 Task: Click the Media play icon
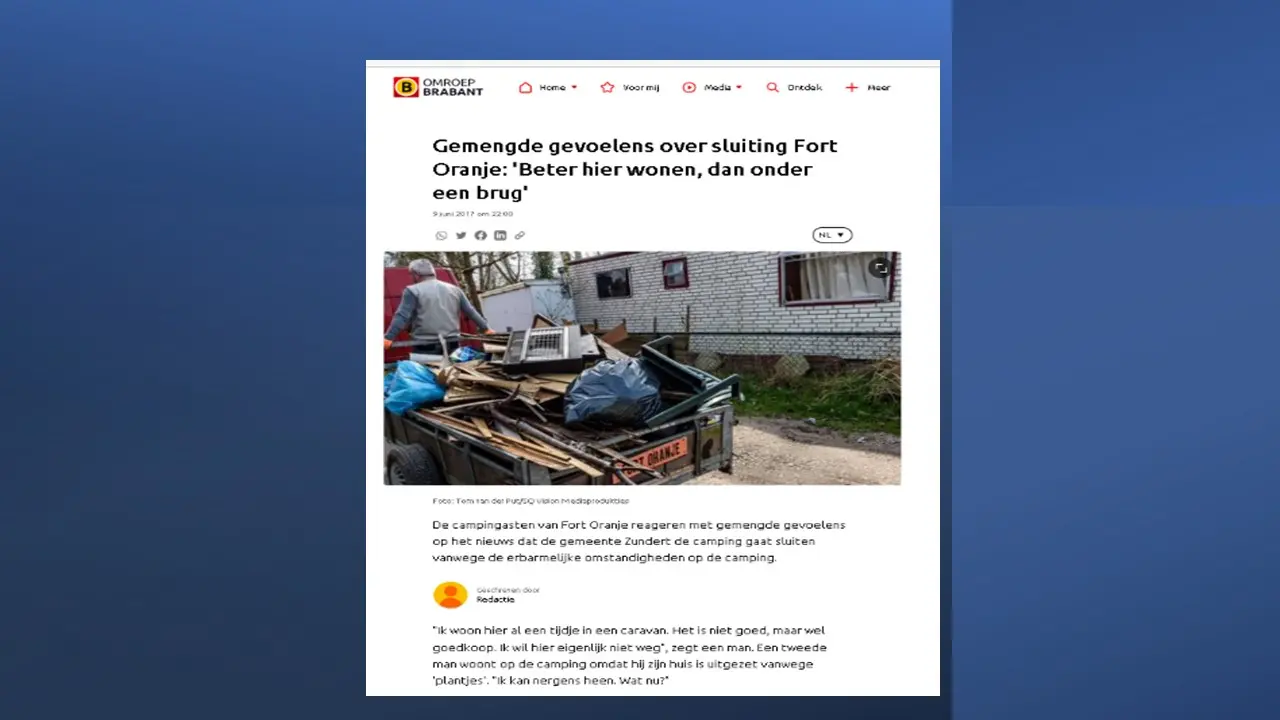(x=689, y=87)
